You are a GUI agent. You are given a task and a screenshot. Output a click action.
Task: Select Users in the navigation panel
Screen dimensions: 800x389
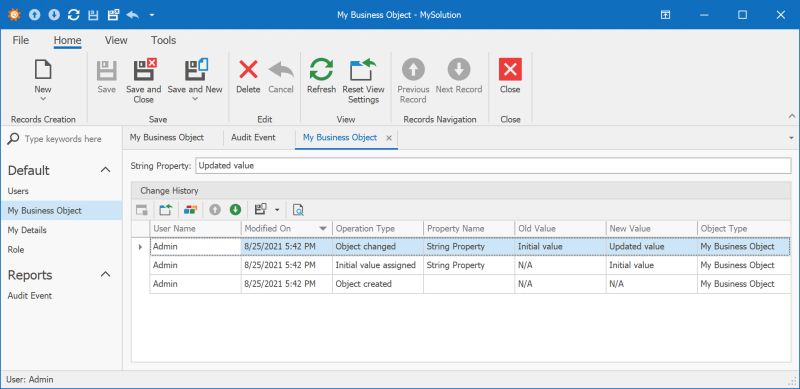click(x=18, y=191)
